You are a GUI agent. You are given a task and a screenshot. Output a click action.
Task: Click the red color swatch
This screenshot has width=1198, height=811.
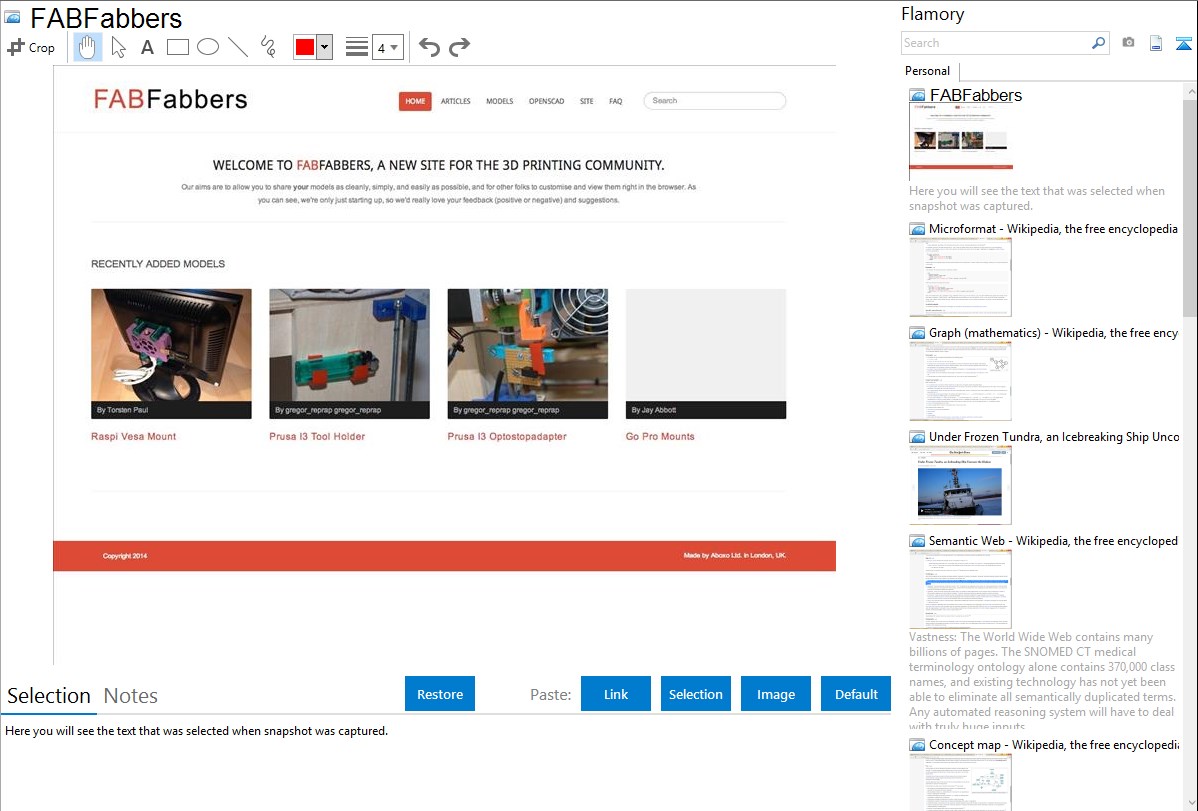(305, 47)
